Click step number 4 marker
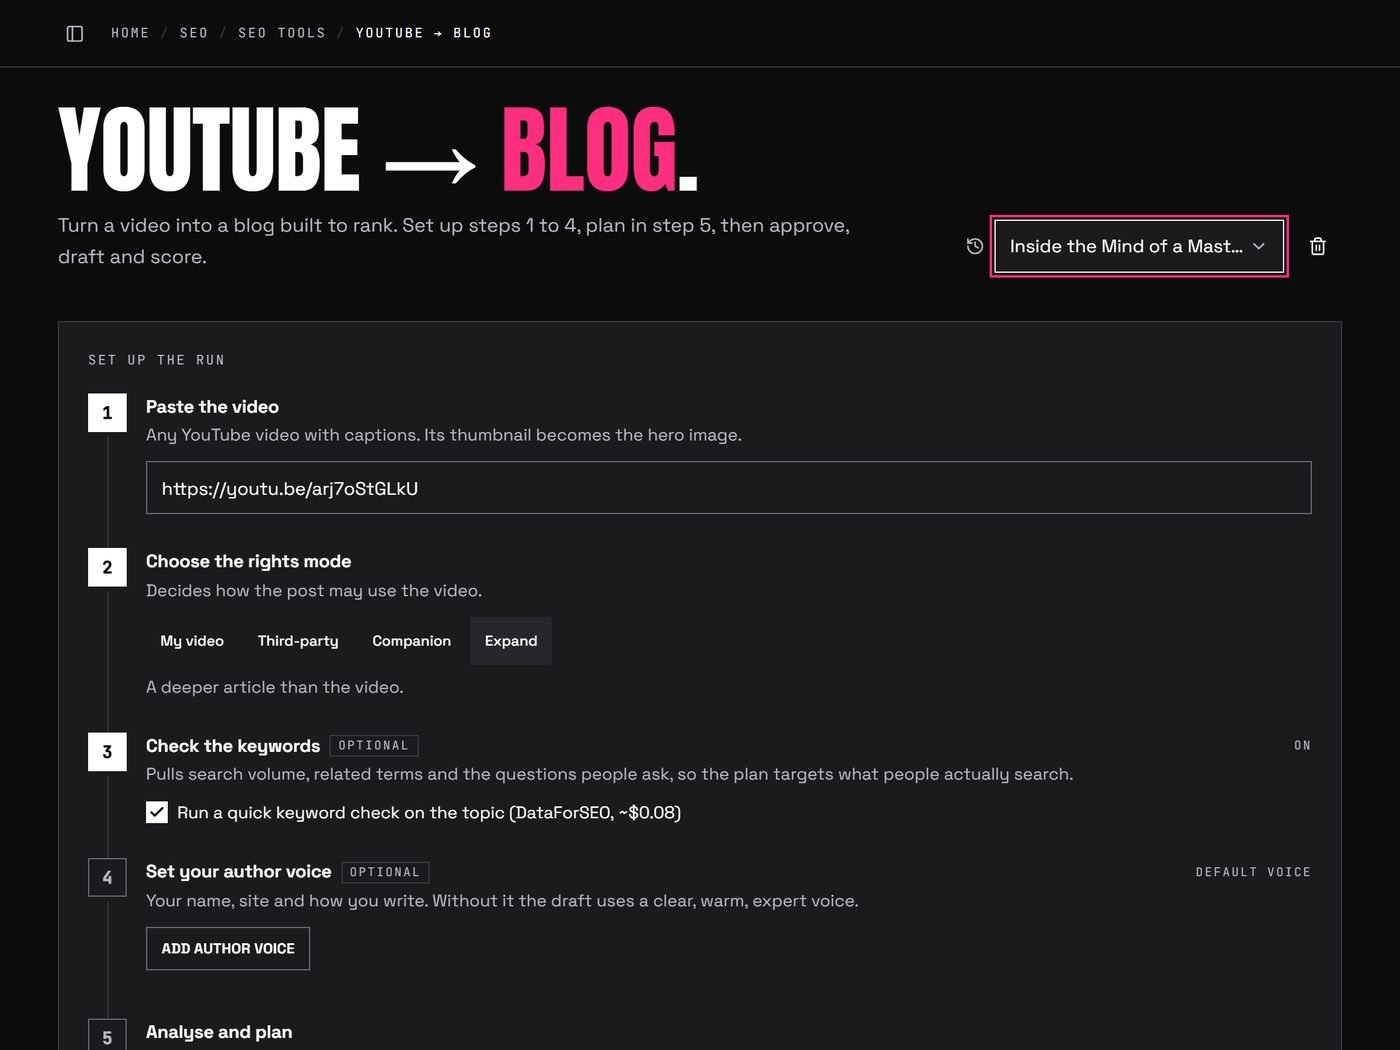 (107, 878)
